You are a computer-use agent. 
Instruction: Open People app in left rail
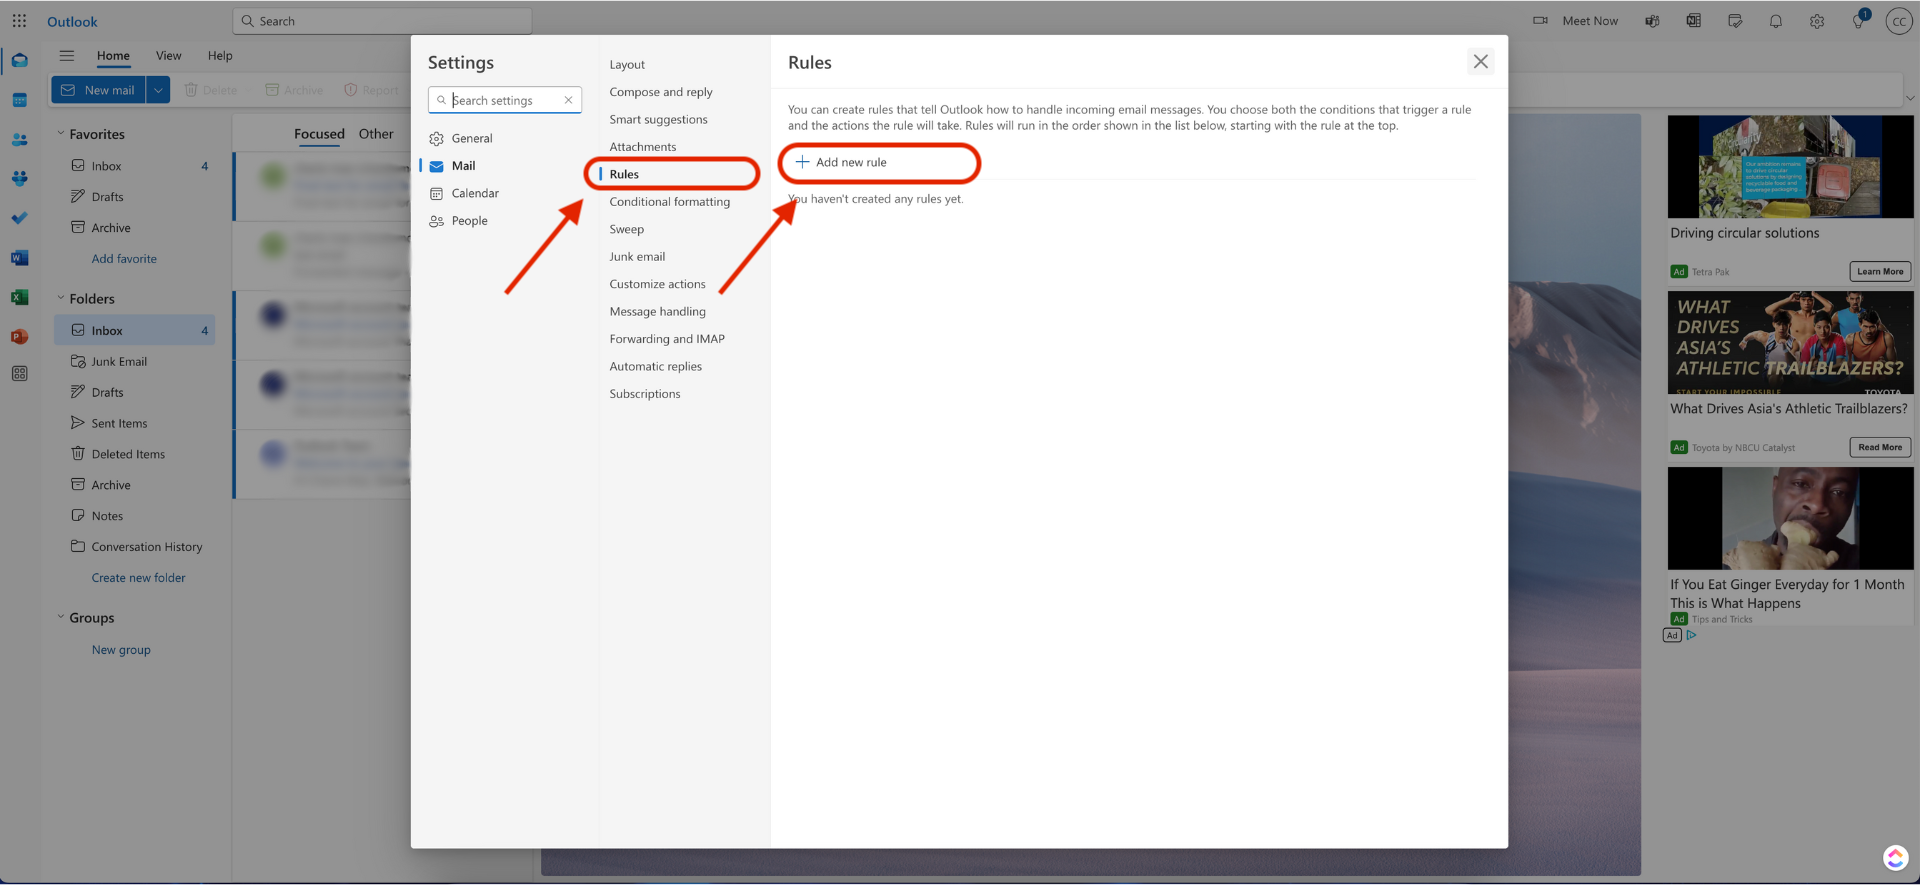pos(19,140)
